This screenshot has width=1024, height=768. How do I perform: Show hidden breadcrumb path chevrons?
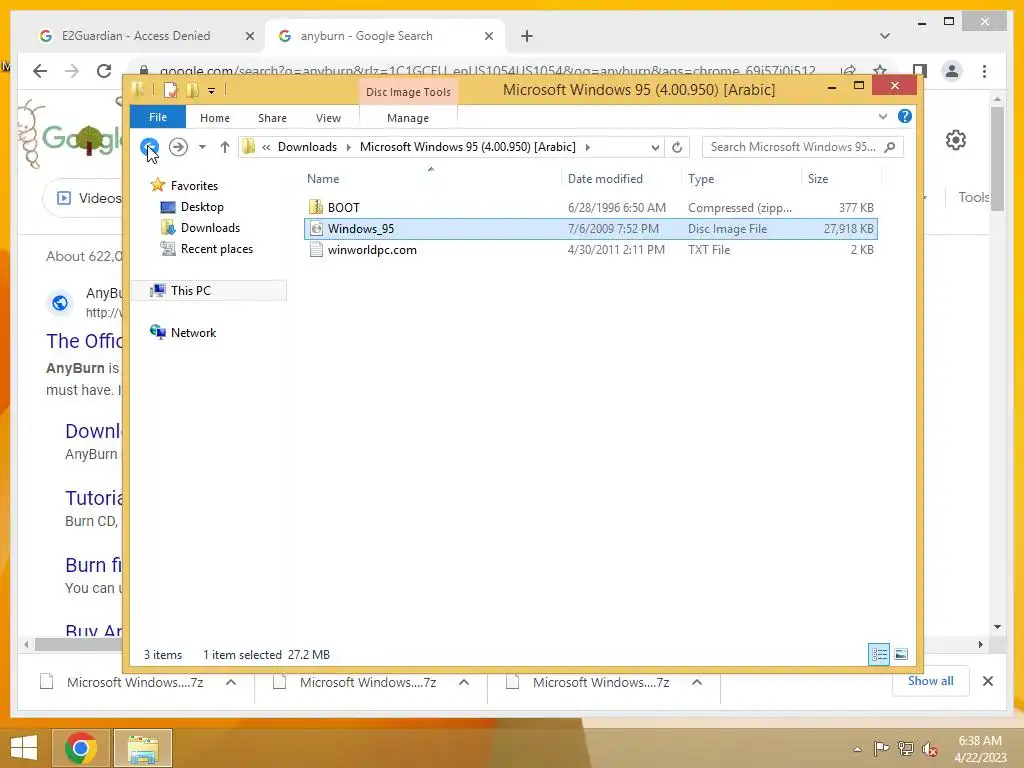click(x=266, y=147)
